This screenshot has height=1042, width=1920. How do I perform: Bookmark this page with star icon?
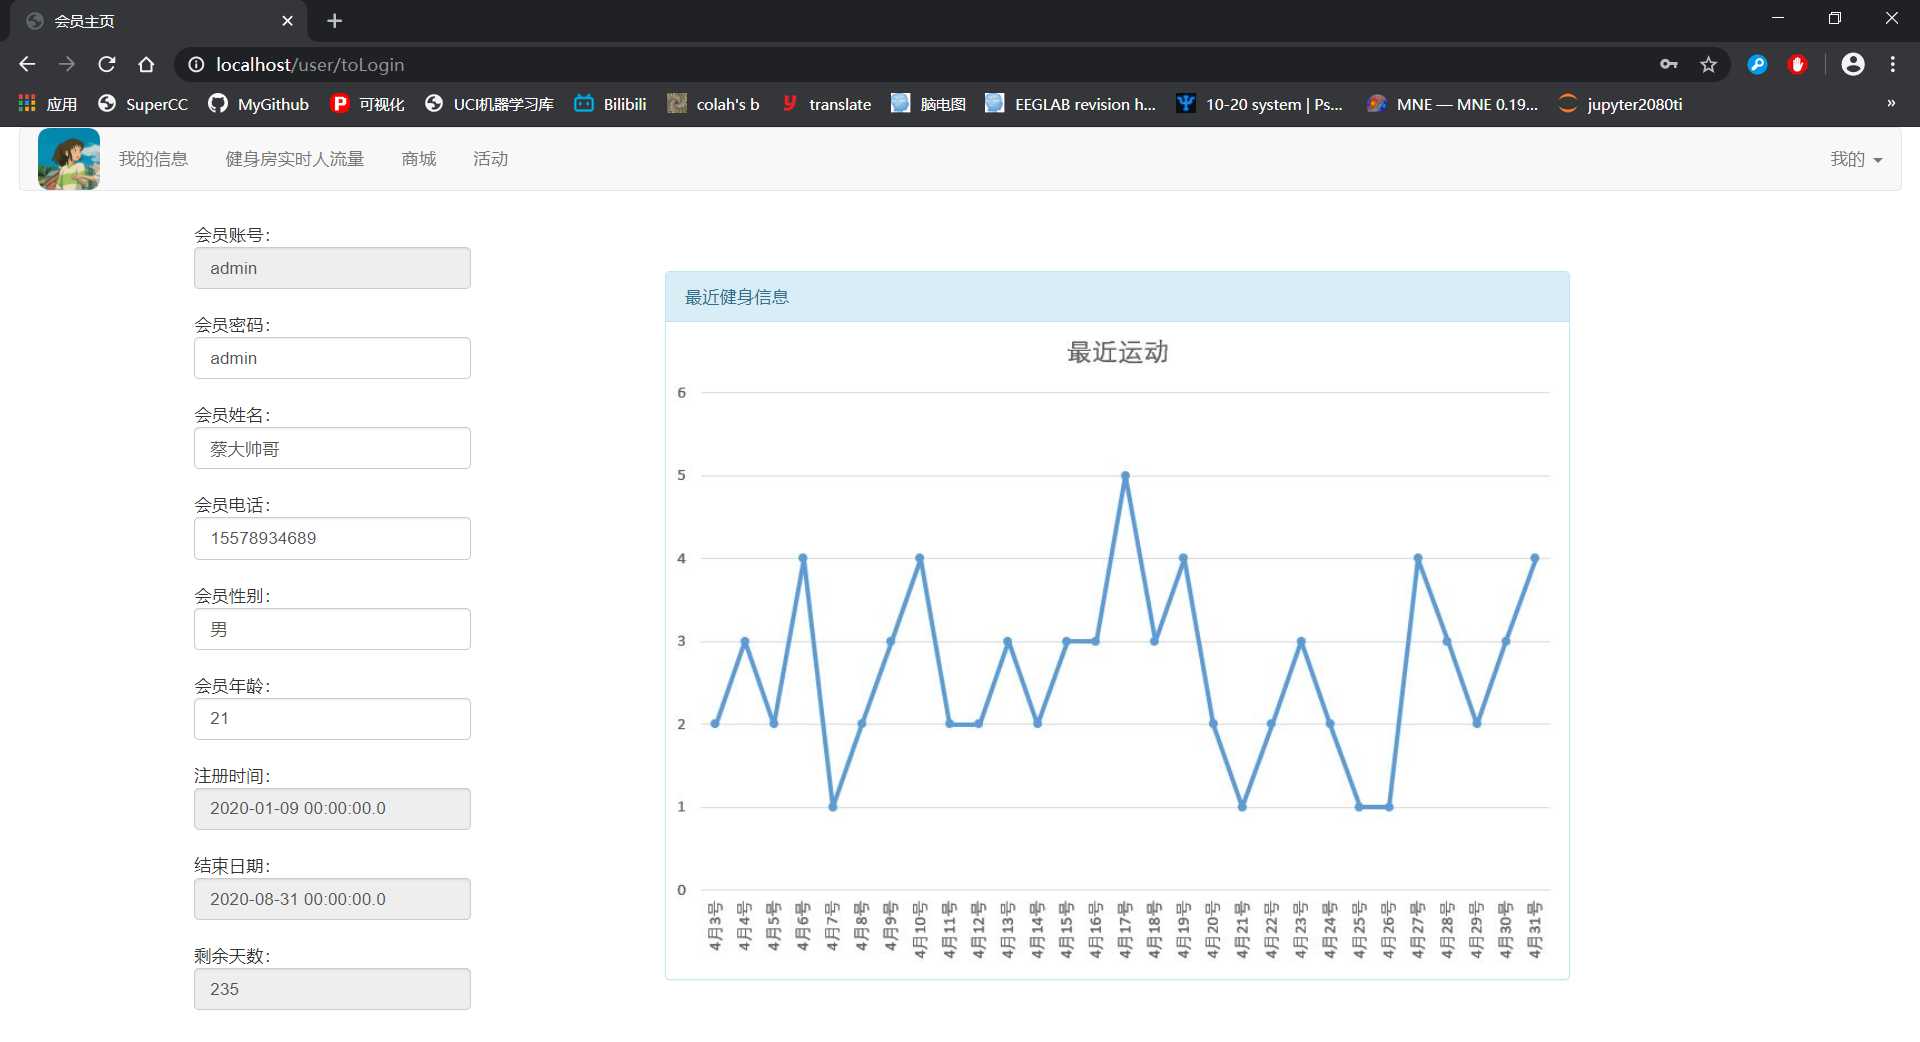point(1708,64)
